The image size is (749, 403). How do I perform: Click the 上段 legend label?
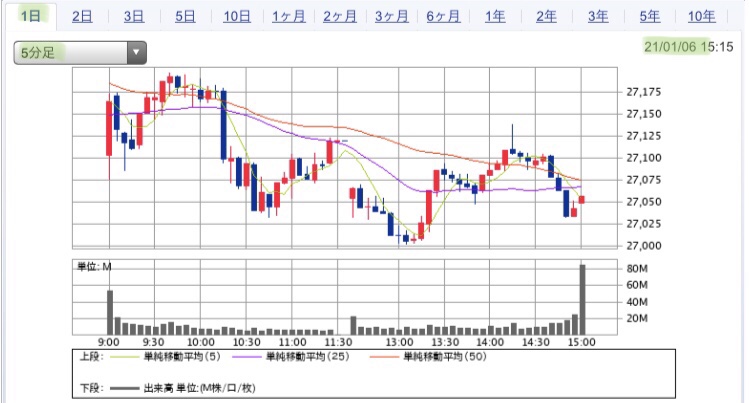click(x=91, y=357)
